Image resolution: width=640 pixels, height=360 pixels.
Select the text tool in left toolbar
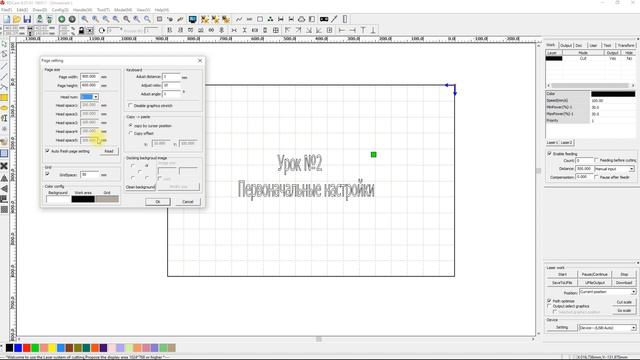point(4,118)
